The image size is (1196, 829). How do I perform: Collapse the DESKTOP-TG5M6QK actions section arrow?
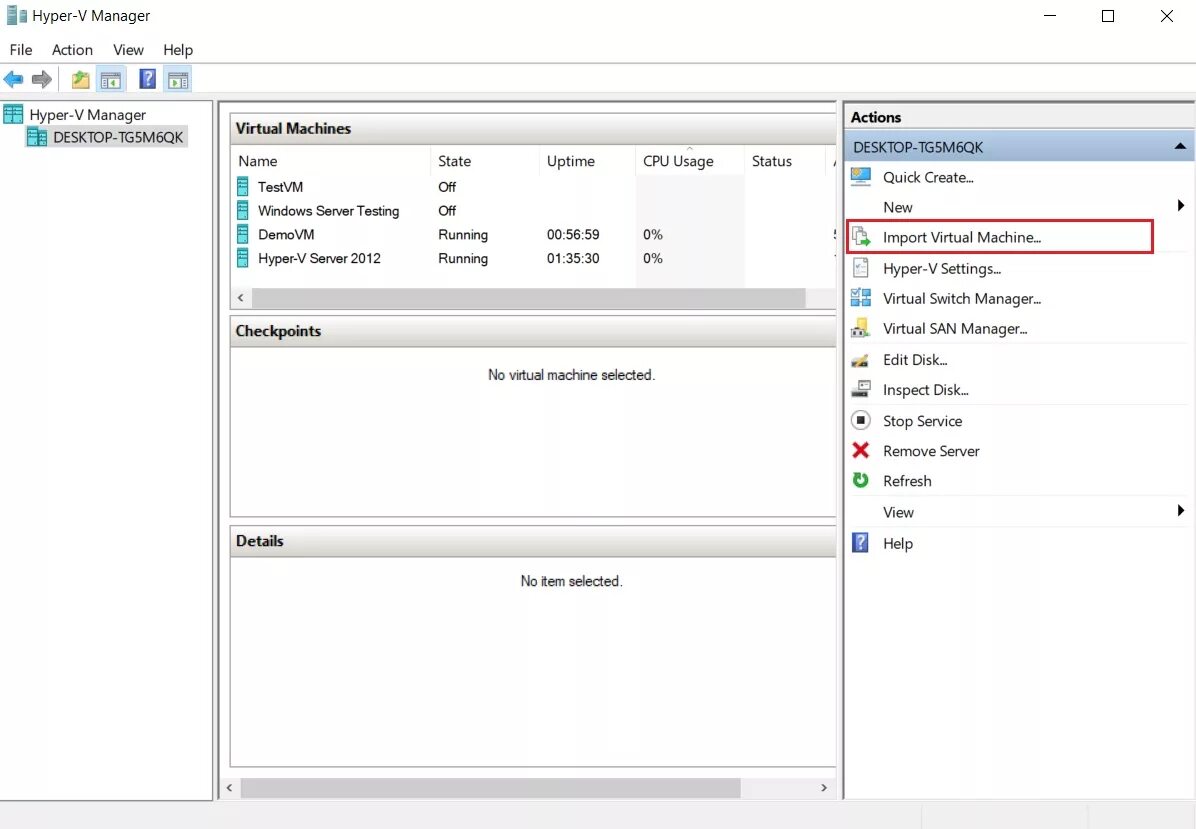point(1180,146)
